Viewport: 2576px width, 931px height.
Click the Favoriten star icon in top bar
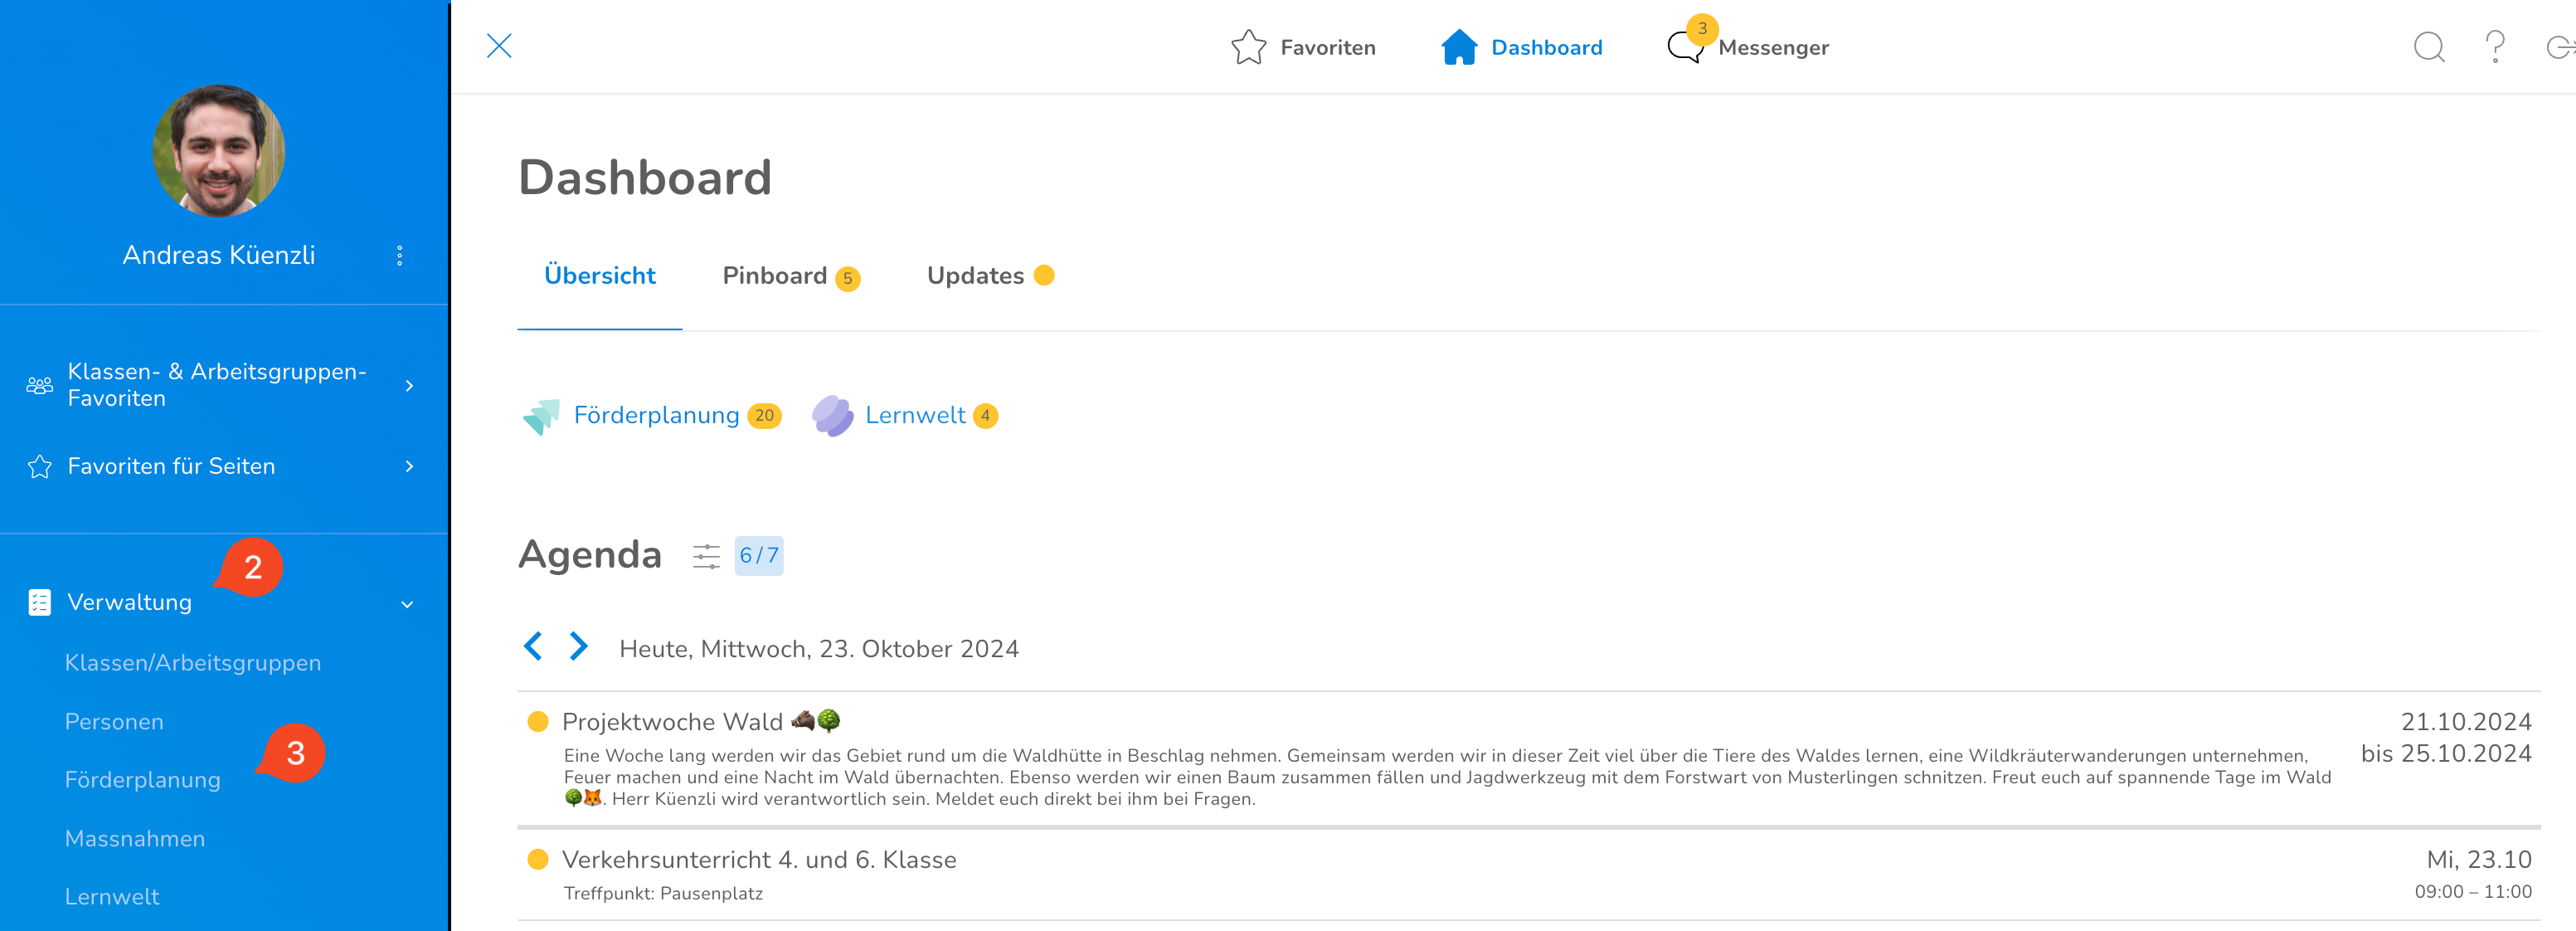click(x=1248, y=47)
